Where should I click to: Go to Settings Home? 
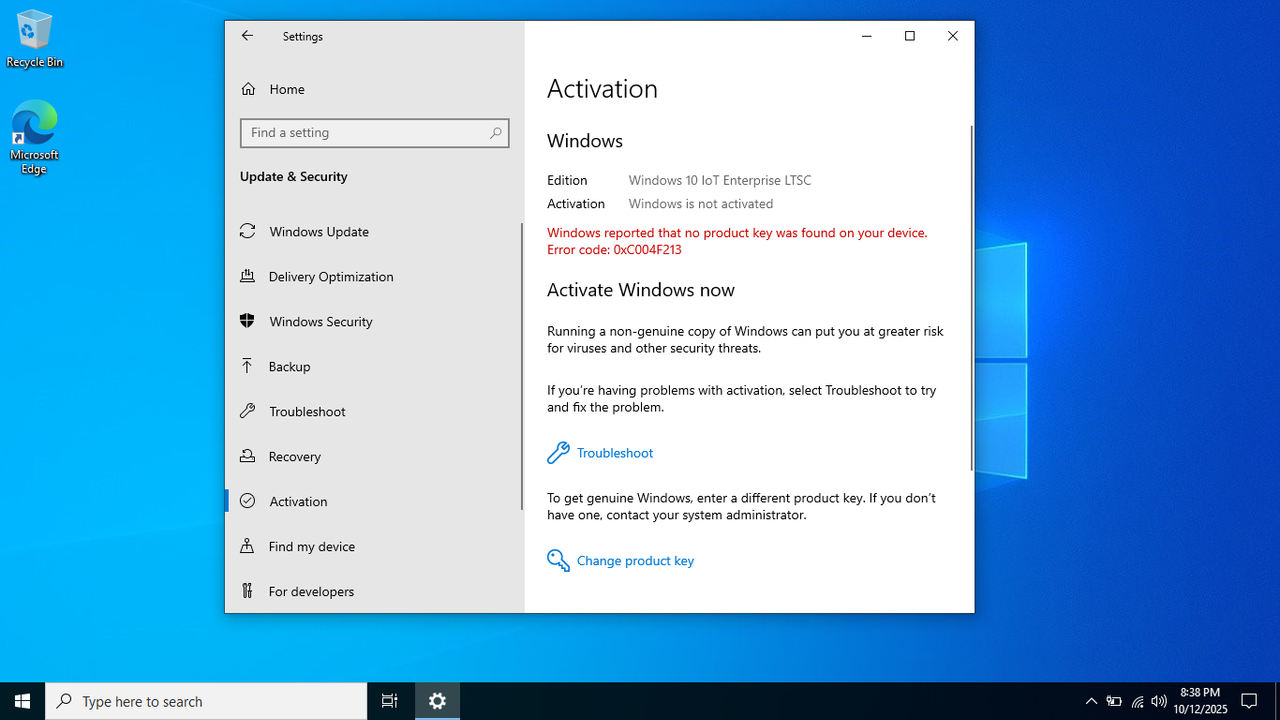(374, 89)
